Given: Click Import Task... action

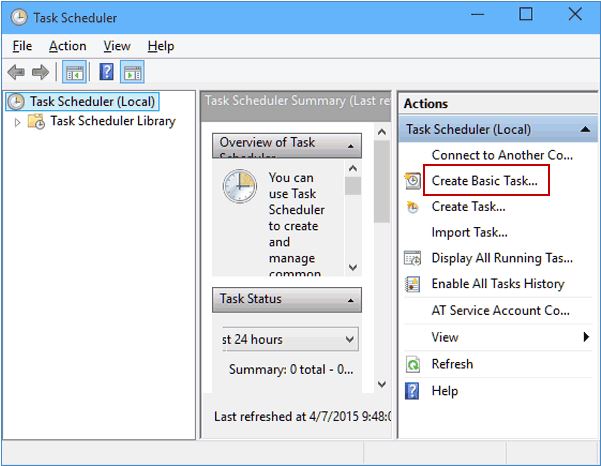Looking at the screenshot, I should pyautogui.click(x=469, y=232).
